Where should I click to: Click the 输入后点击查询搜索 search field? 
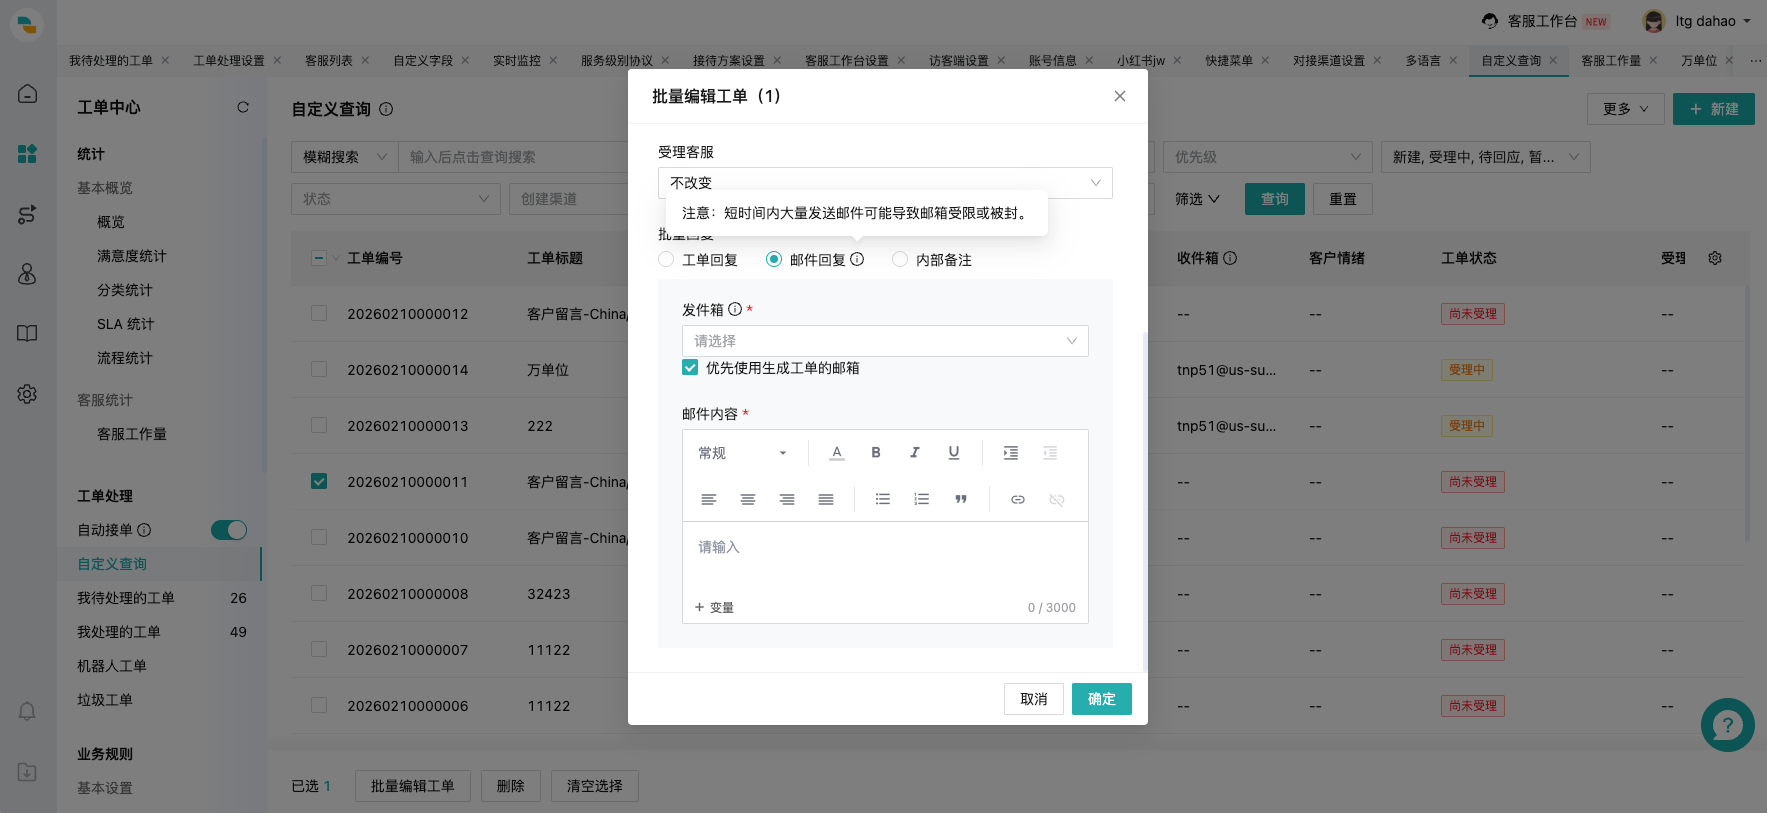pyautogui.click(x=512, y=157)
